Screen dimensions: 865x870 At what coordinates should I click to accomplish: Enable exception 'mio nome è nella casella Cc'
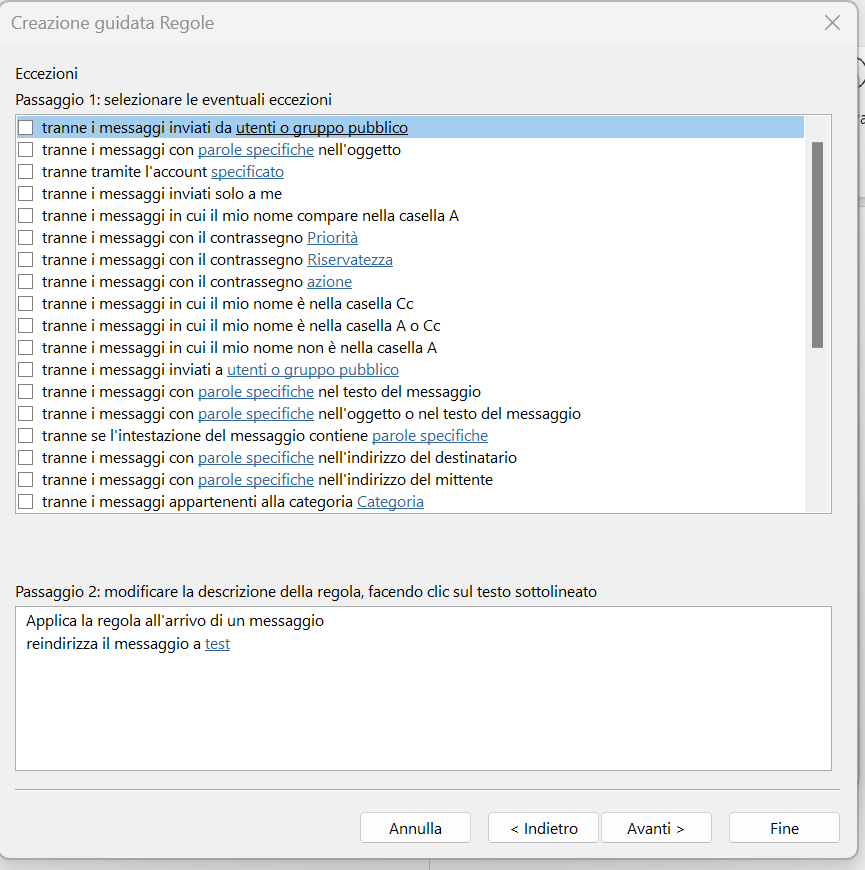[x=26, y=304]
